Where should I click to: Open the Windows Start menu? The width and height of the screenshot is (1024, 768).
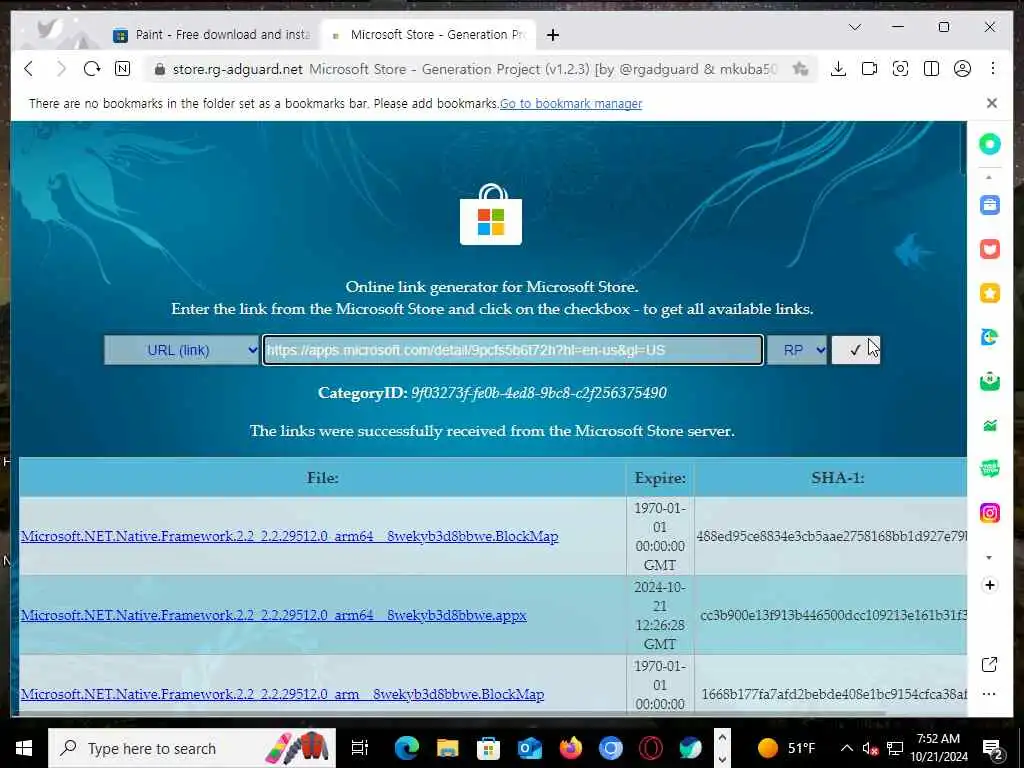[x=24, y=748]
